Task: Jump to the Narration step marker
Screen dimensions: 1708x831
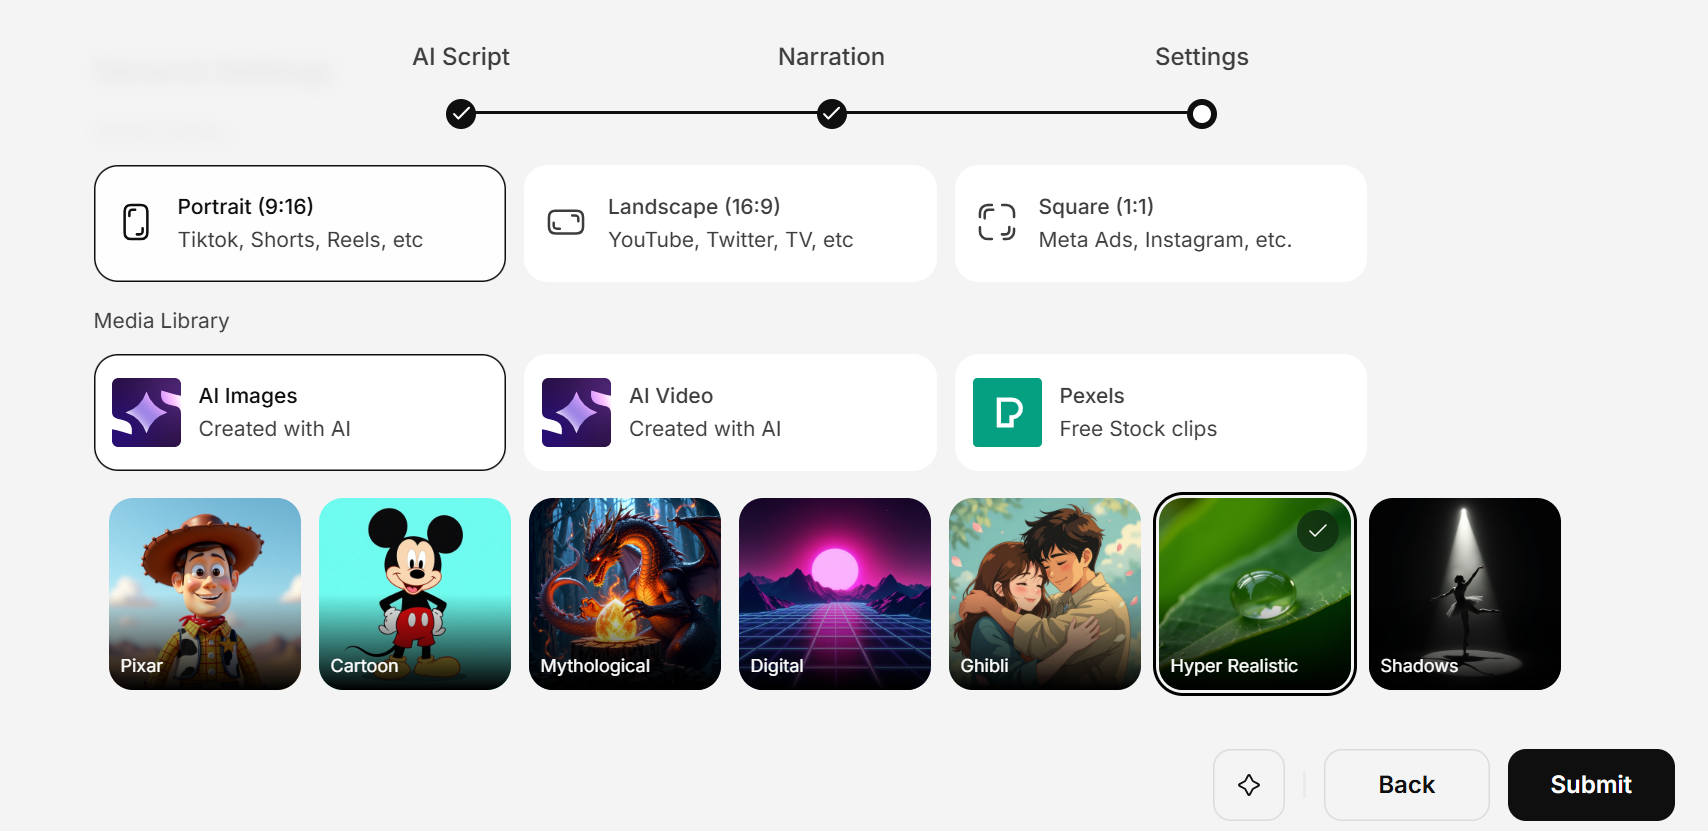Action: [832, 114]
